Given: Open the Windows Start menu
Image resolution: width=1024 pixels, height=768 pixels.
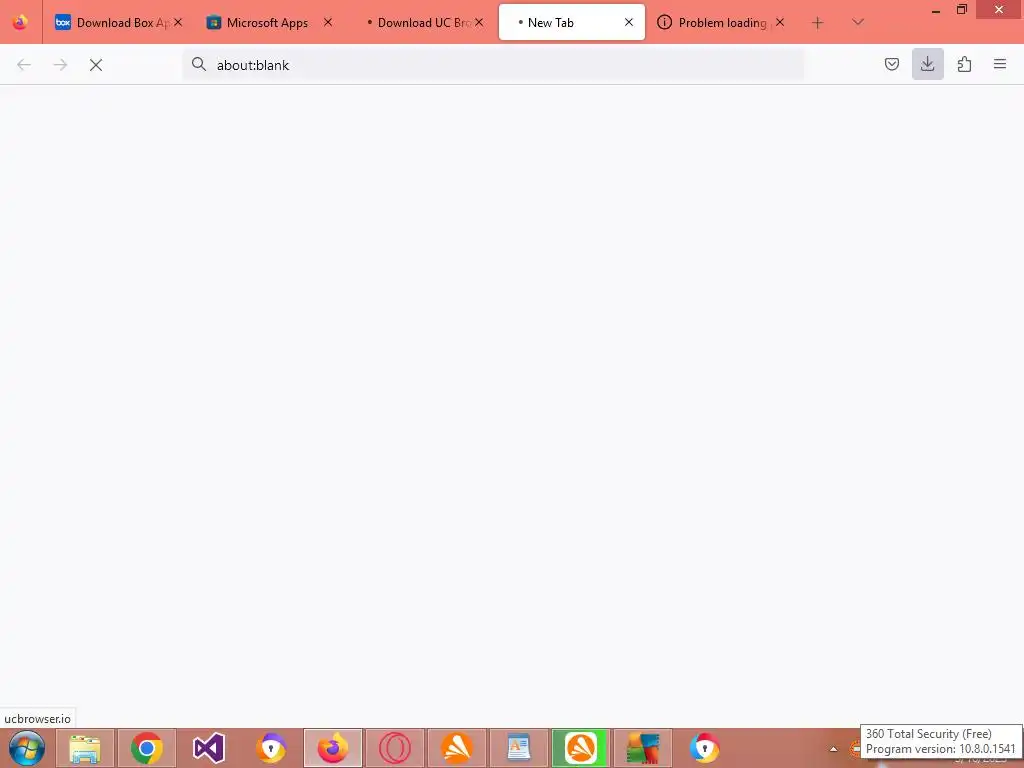Looking at the screenshot, I should [x=27, y=748].
